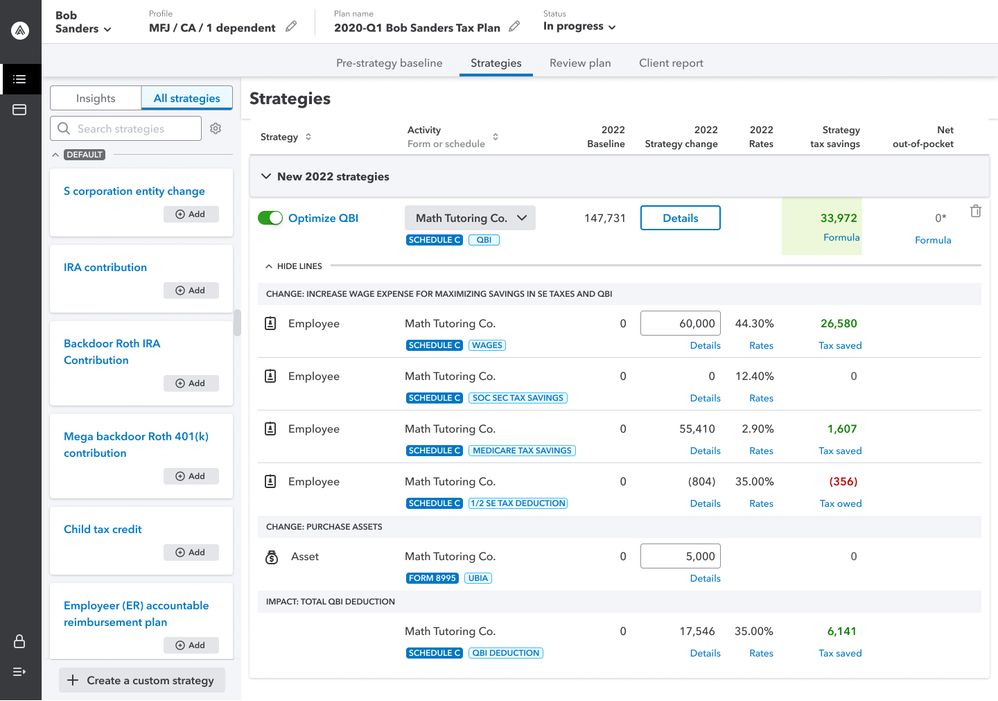998x701 pixels.
Task: Click the lock icon in the sidebar
Action: pos(20,641)
